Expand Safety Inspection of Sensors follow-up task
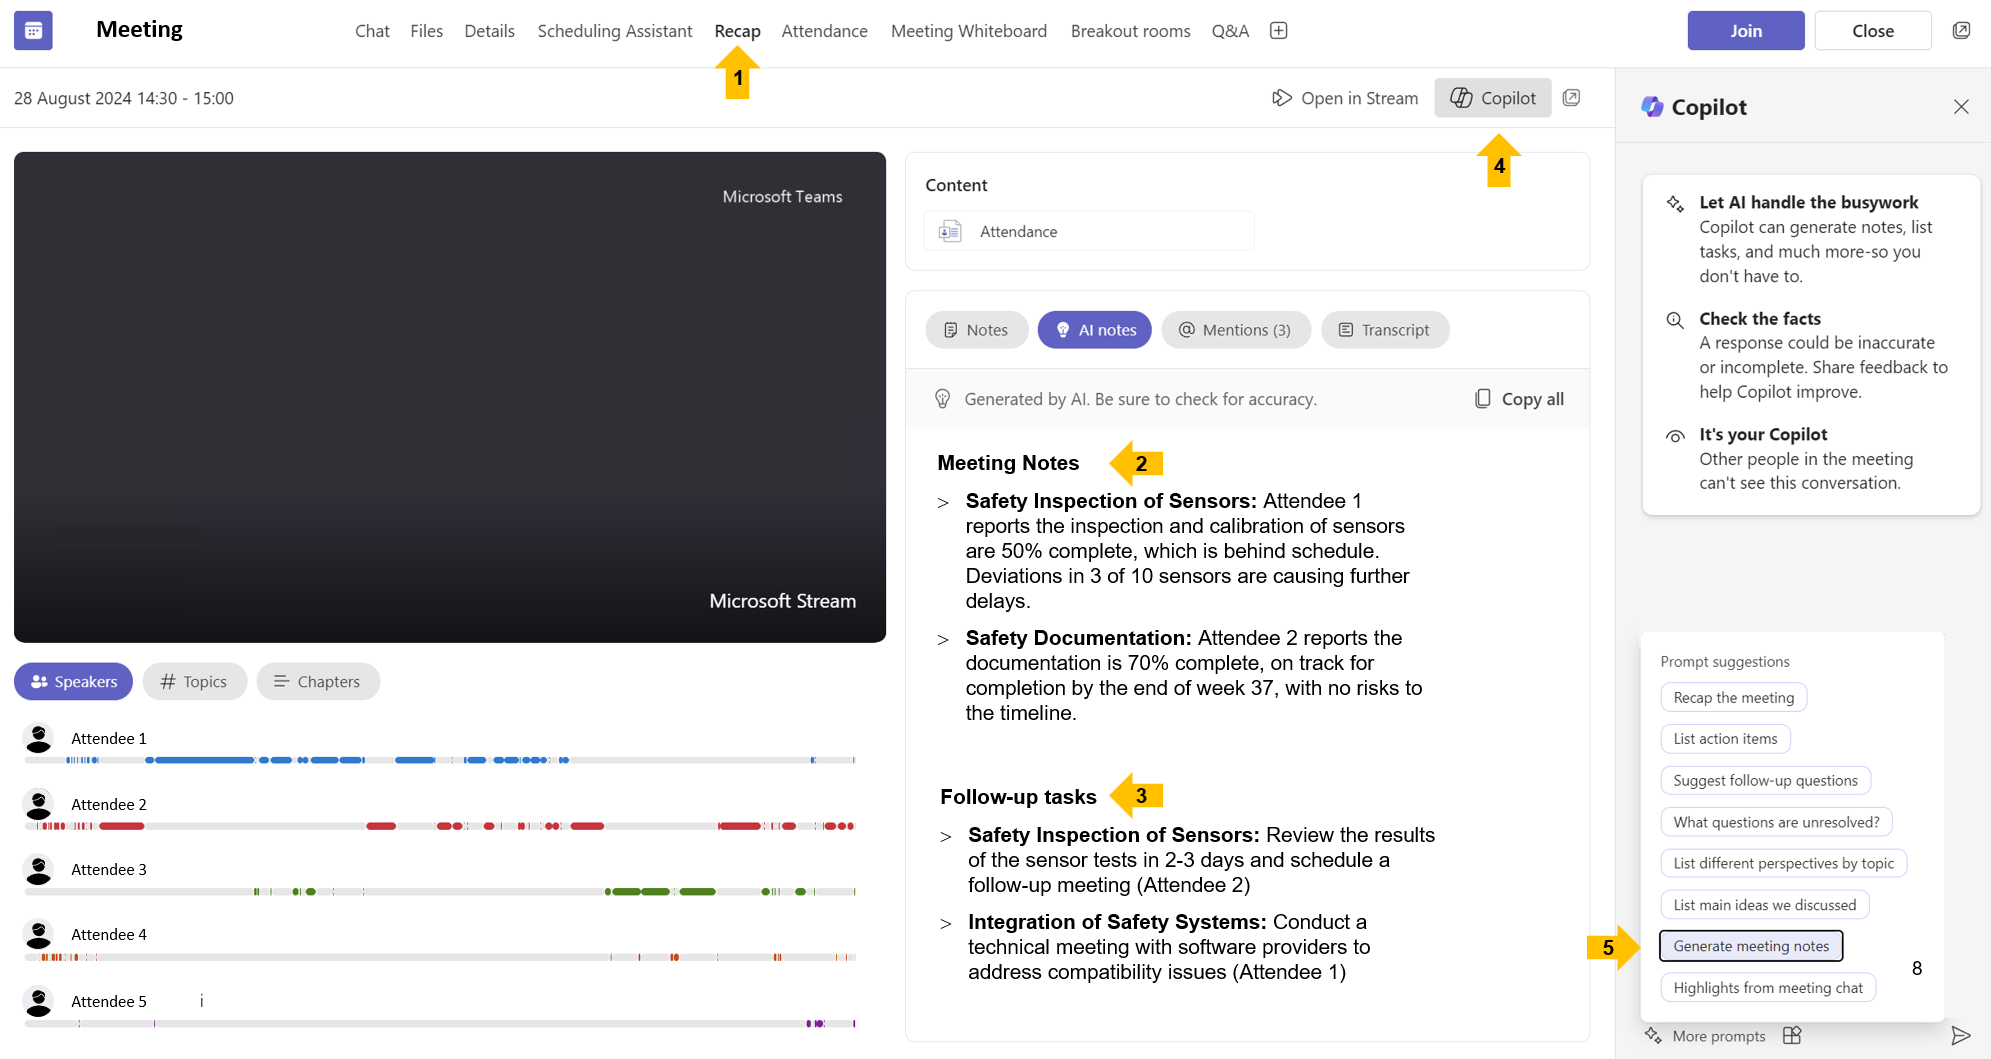The width and height of the screenshot is (1991, 1059). [x=946, y=837]
